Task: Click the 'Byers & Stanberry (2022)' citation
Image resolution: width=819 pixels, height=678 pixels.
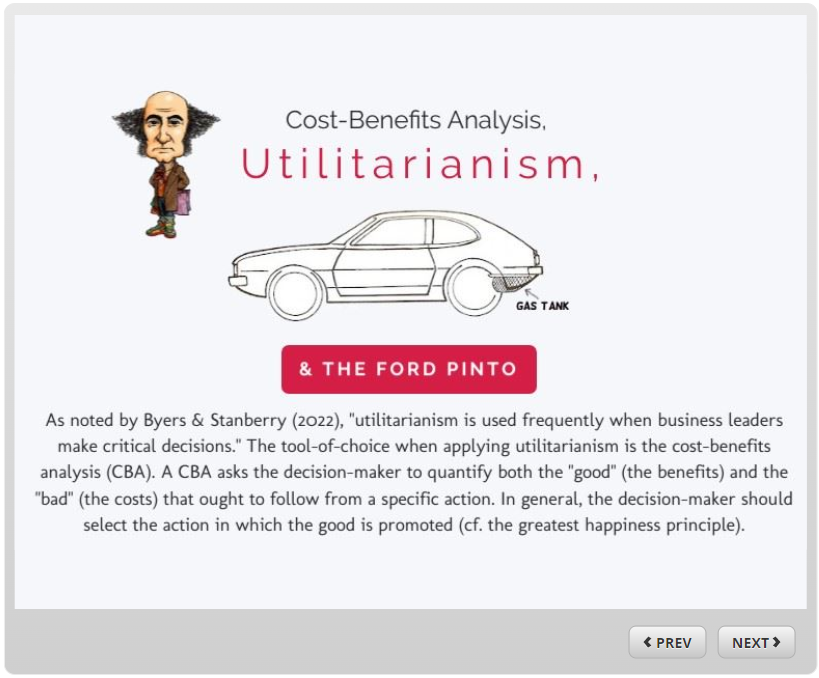Action: pyautogui.click(x=243, y=420)
